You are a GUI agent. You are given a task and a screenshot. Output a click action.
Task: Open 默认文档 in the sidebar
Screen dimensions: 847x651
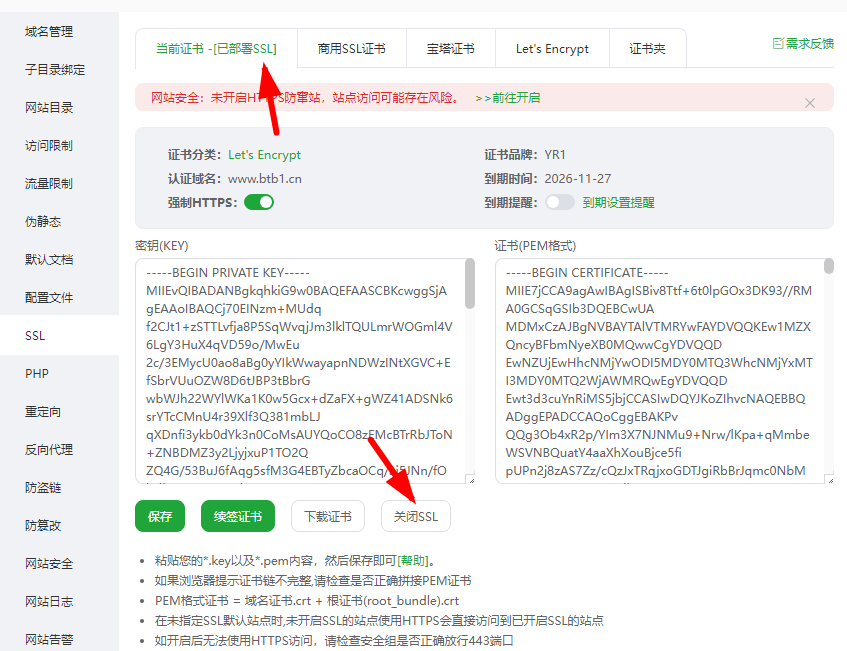[x=49, y=259]
